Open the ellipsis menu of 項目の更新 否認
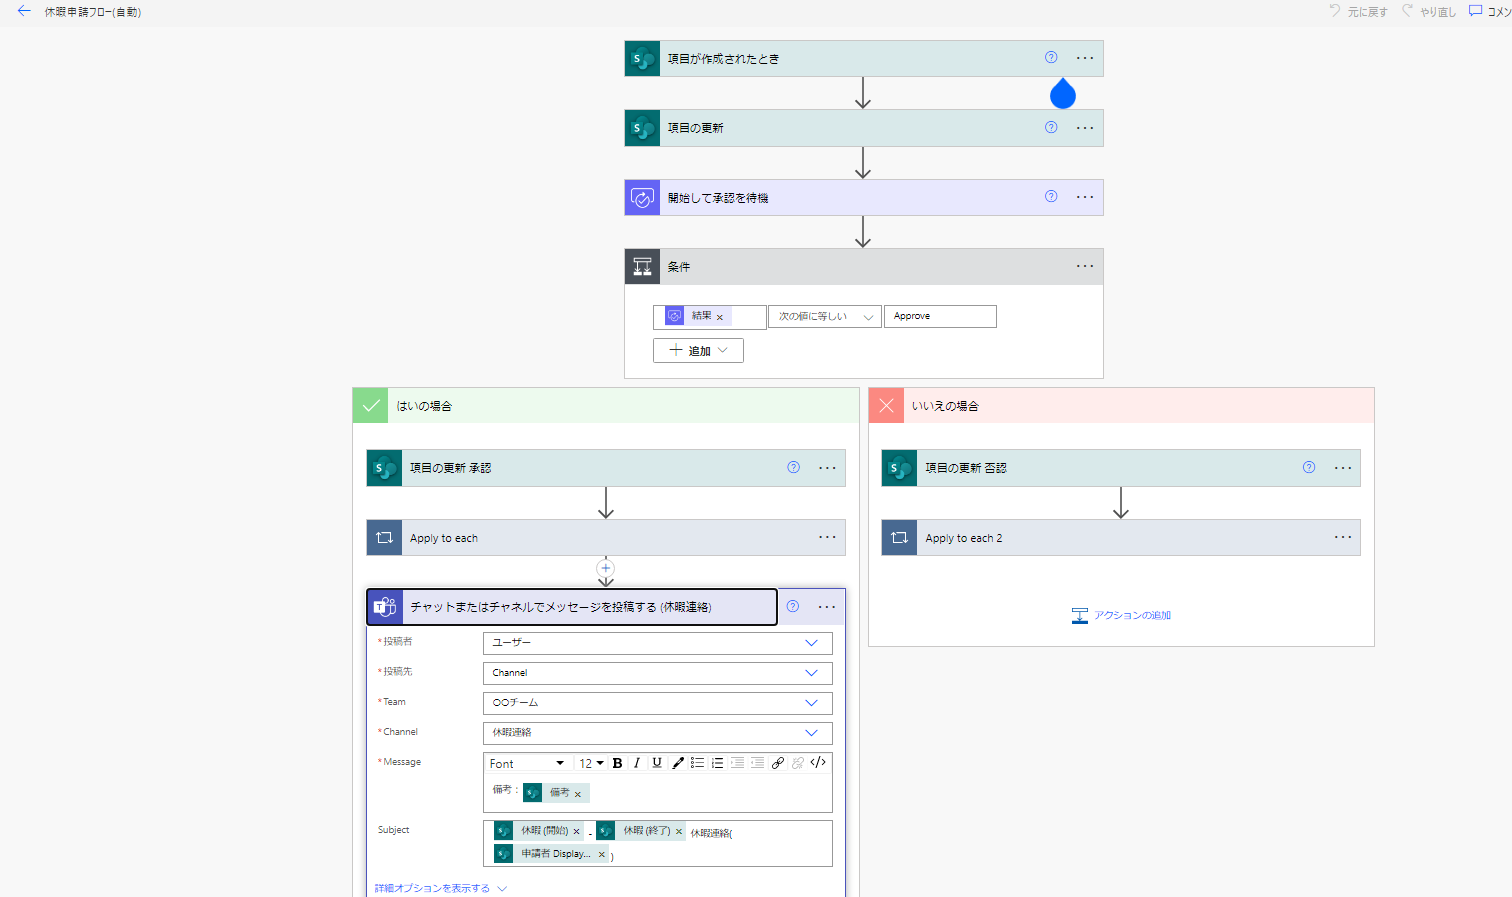The image size is (1512, 897). point(1343,468)
